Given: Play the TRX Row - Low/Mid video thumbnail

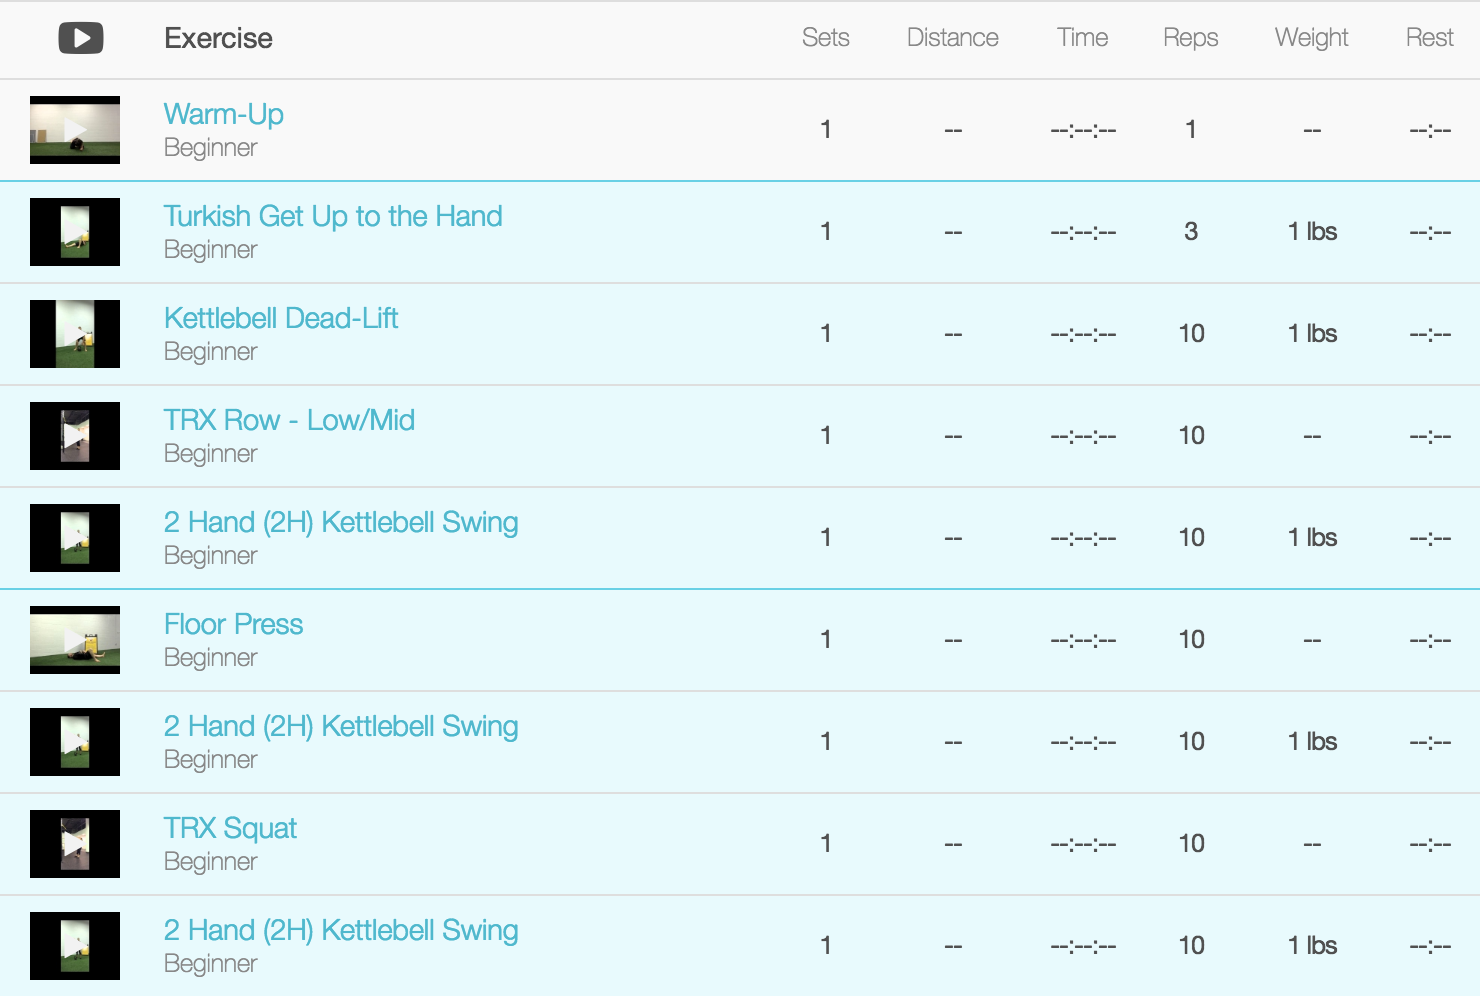Looking at the screenshot, I should 75,436.
